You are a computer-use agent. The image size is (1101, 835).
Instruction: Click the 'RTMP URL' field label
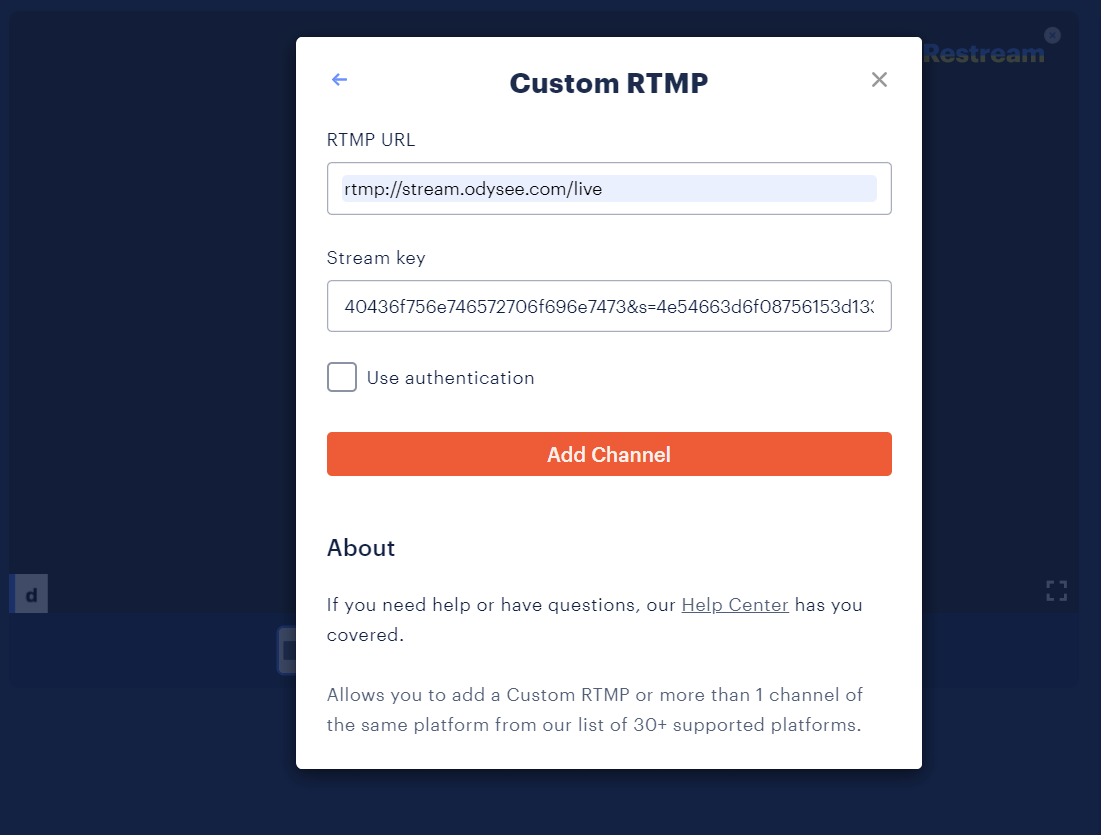(x=370, y=140)
